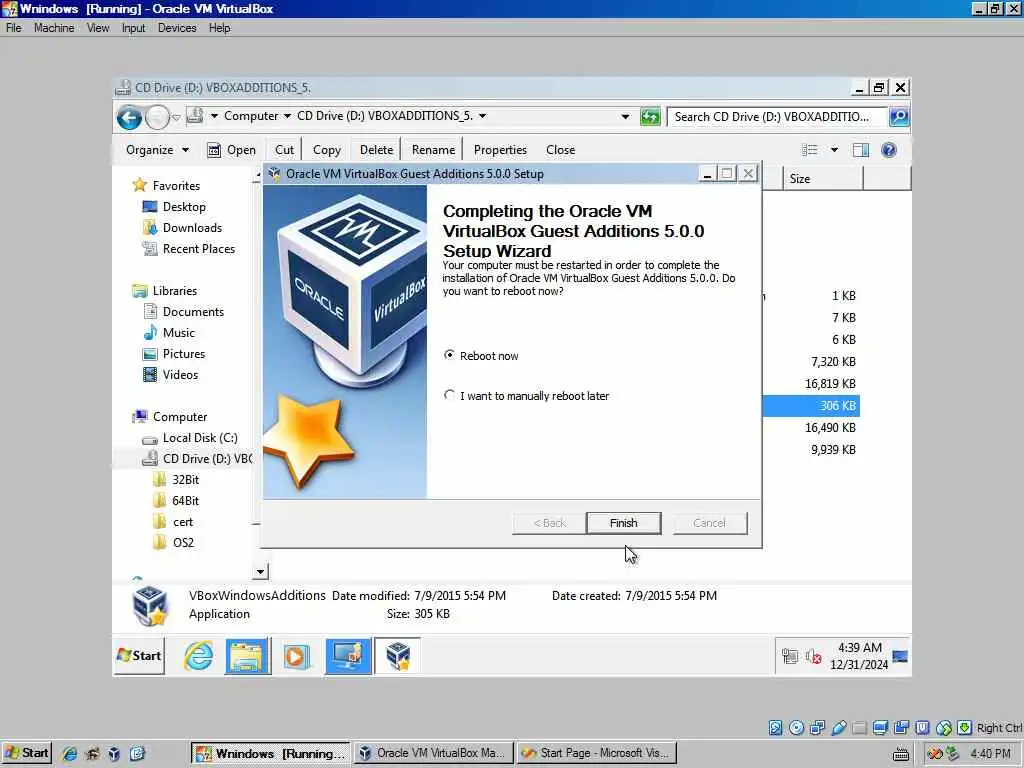
Task: Click the 306 KB highlighted file row
Action: click(810, 406)
